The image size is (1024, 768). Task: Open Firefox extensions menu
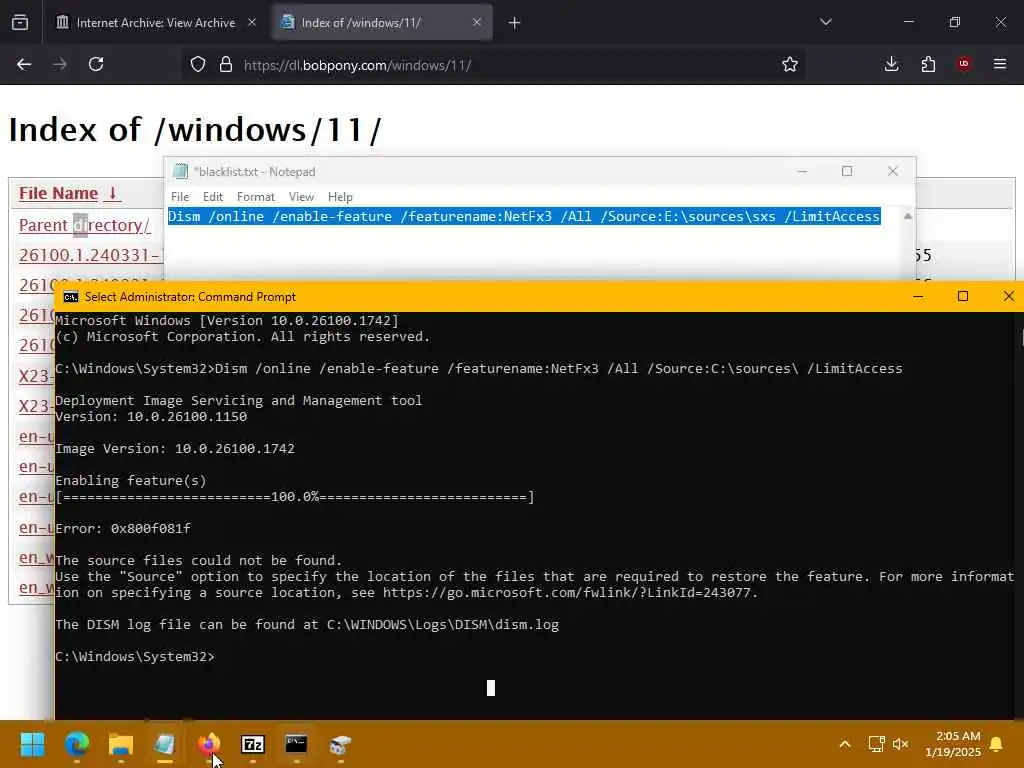928,64
